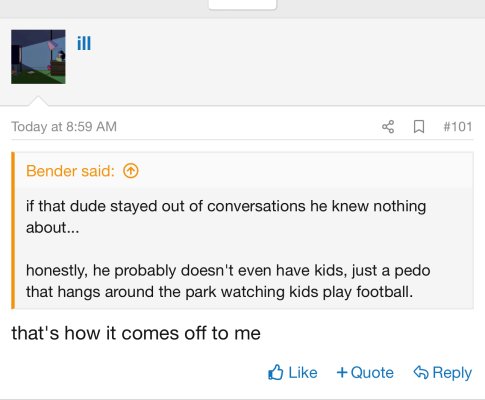The image size is (485, 400).
Task: Click the 'Today at 8:59 AM' timestamp
Action: 64,127
